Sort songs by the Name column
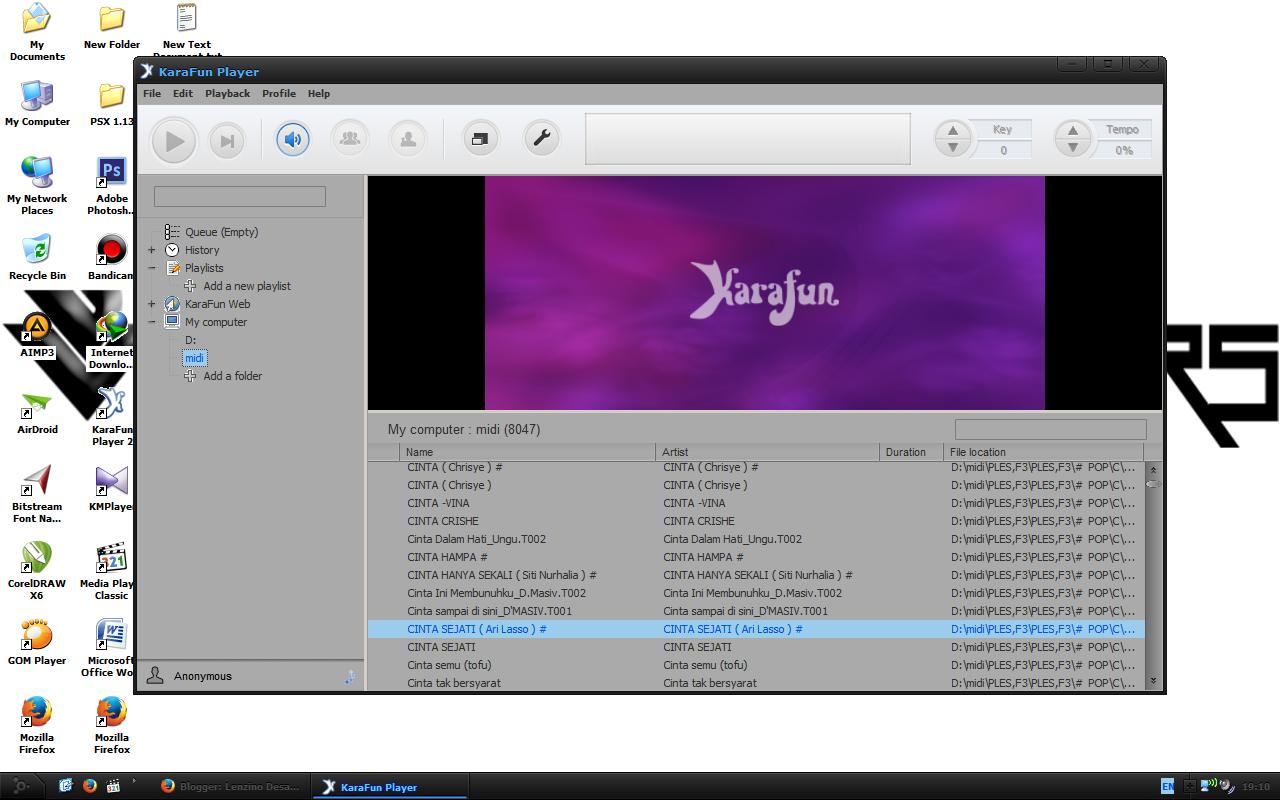This screenshot has width=1280, height=800. (527, 452)
